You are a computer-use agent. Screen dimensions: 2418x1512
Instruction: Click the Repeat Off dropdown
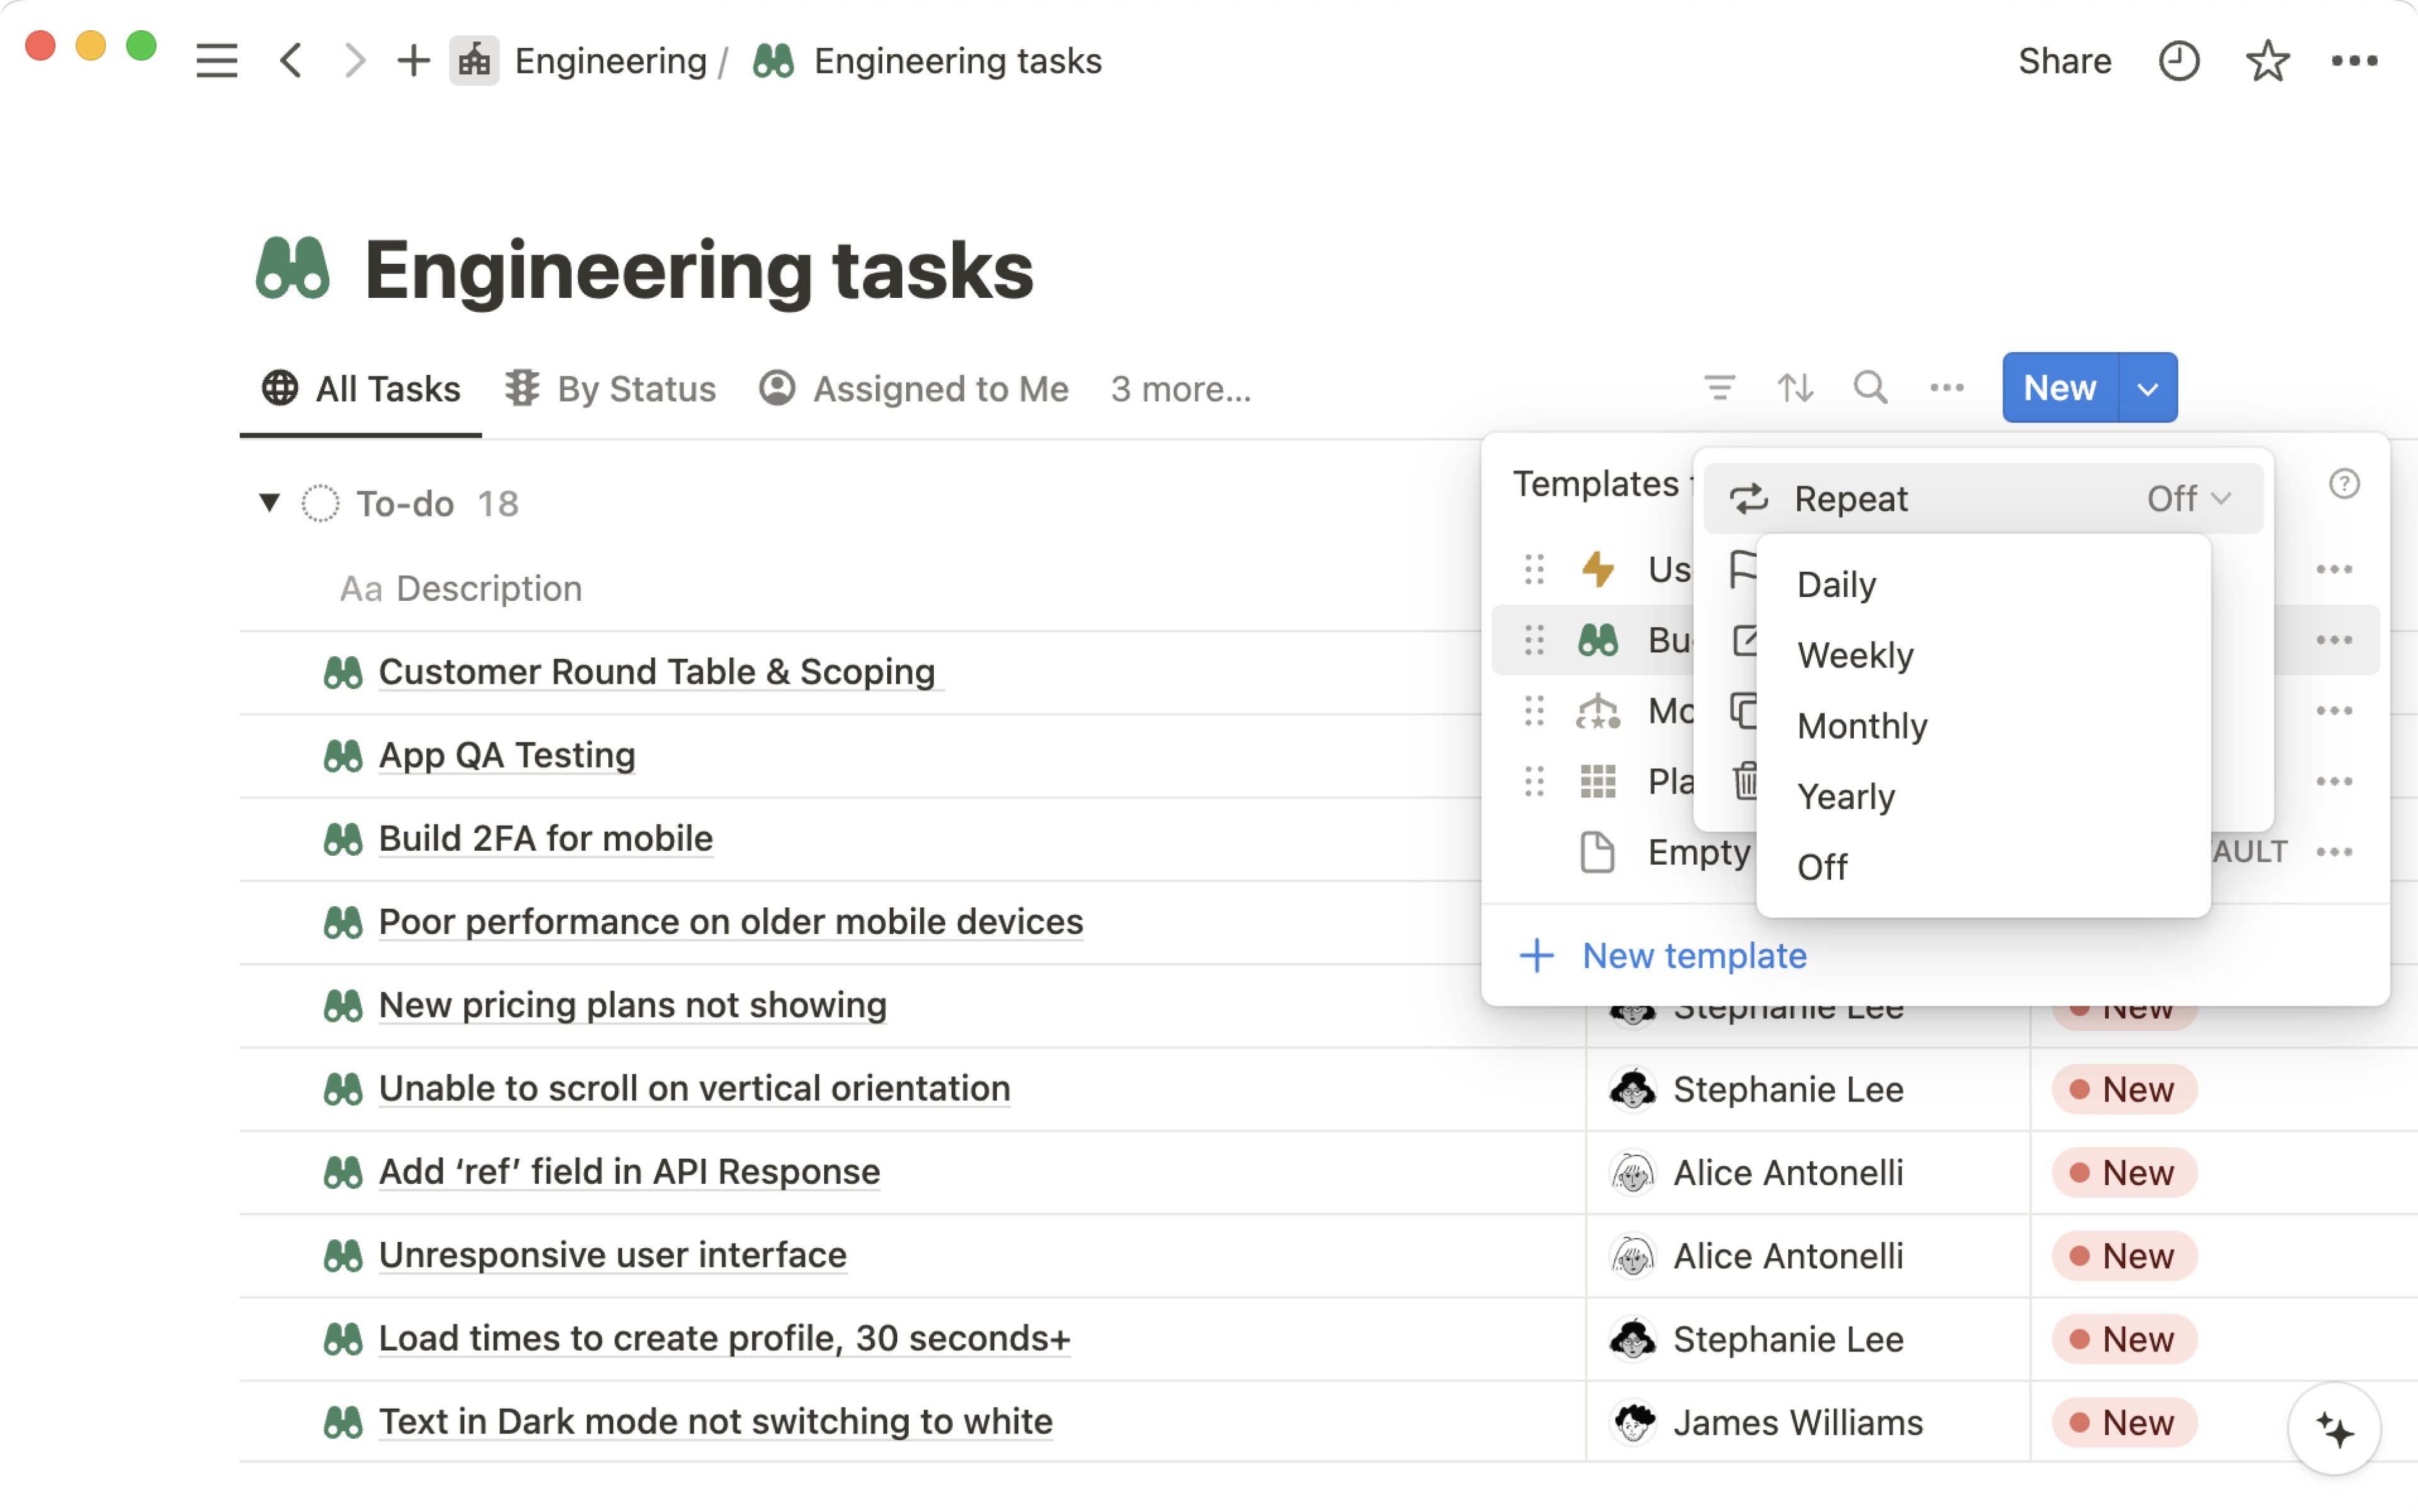coord(2188,498)
